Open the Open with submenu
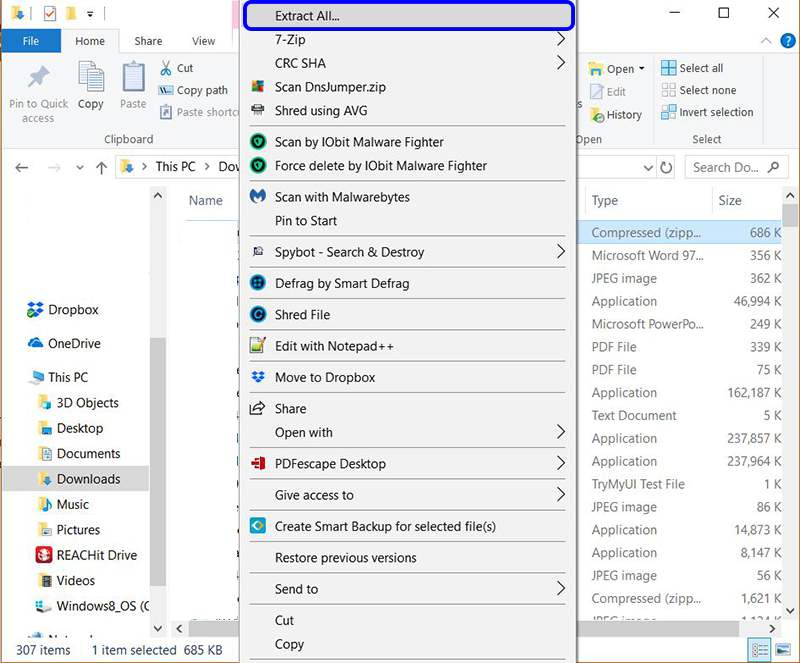 pos(561,433)
